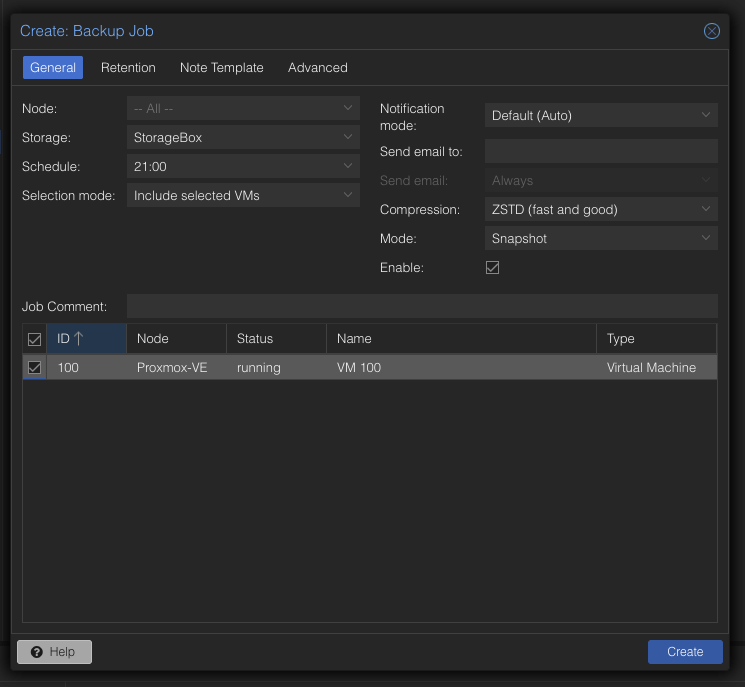
Task: Open the Retention tab
Action: 128,67
